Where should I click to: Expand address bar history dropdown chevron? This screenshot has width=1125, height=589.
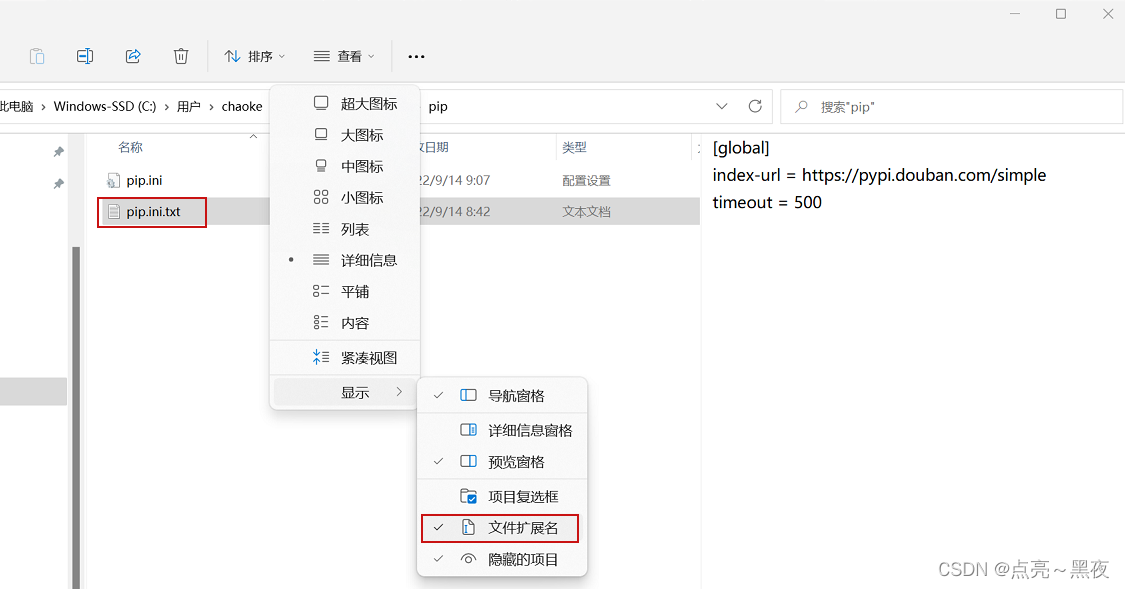(x=722, y=106)
